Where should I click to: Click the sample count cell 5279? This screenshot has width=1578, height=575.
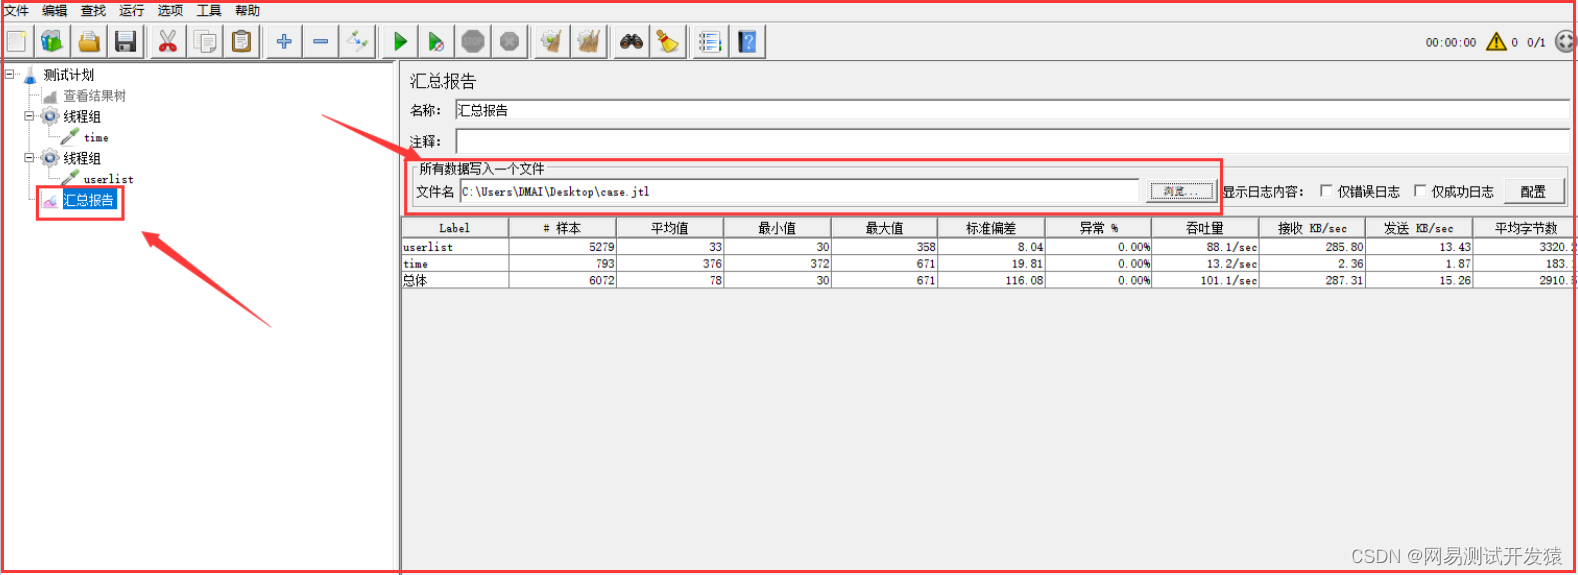(x=562, y=246)
